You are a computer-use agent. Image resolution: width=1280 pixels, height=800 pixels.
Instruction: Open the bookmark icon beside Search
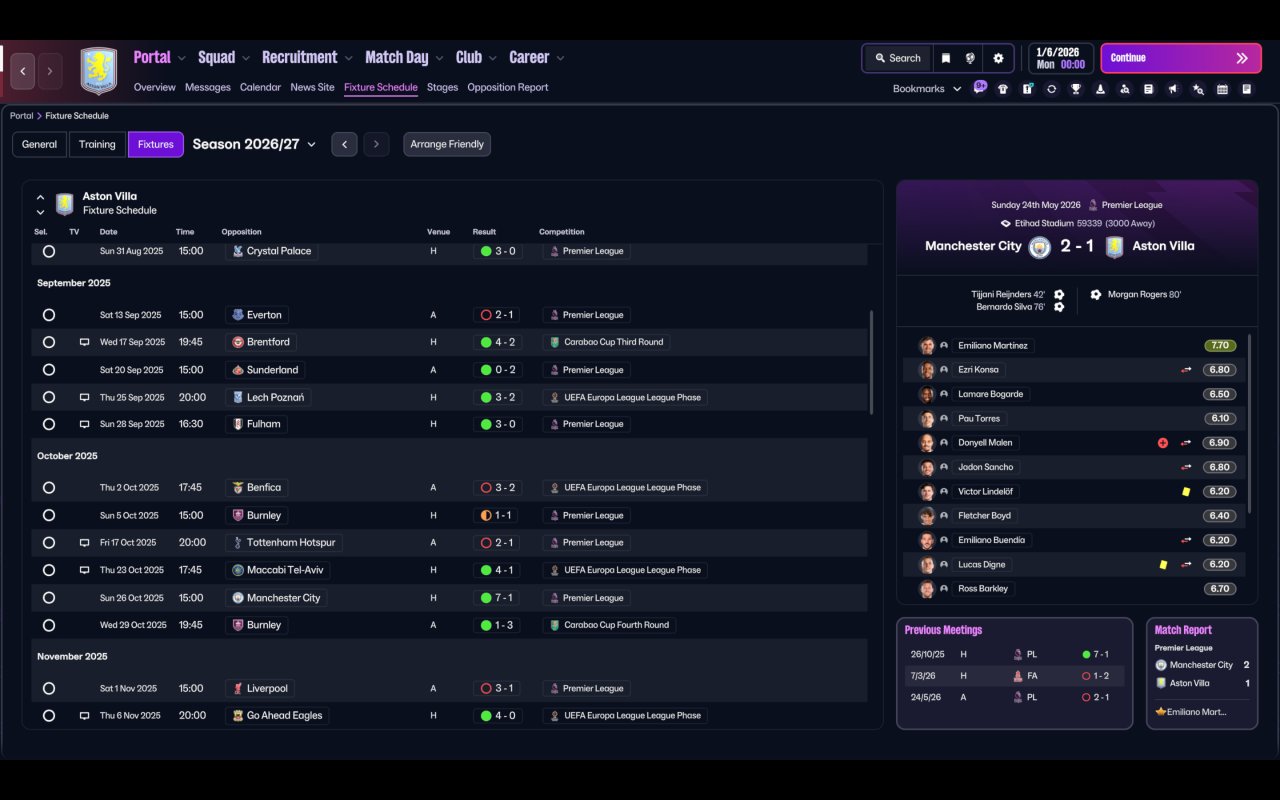coord(946,58)
